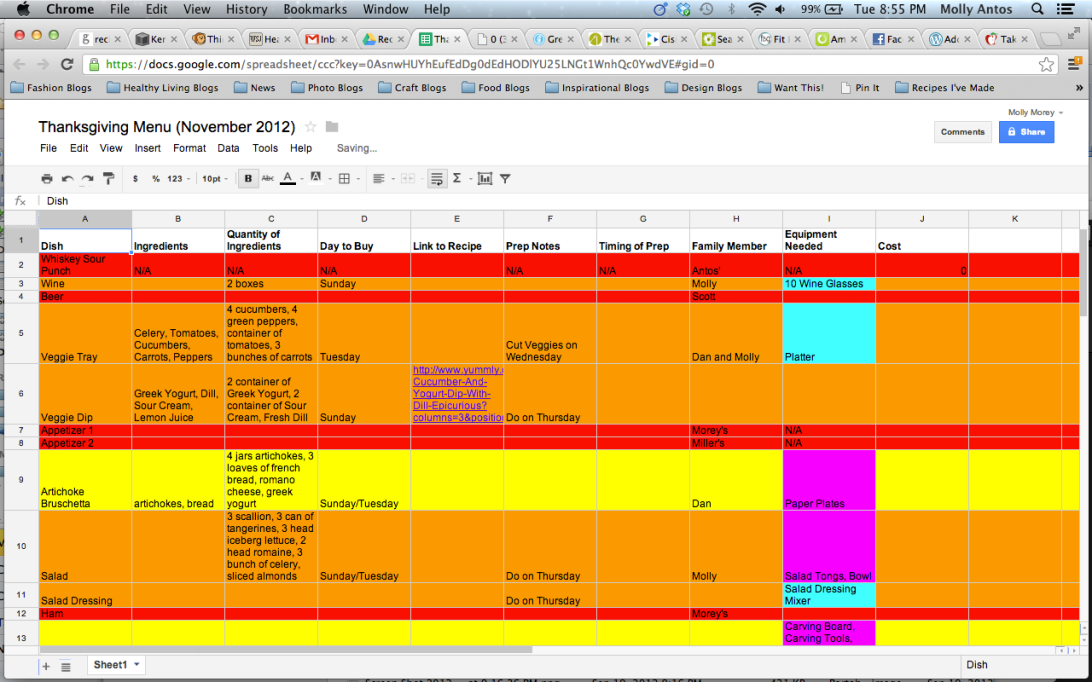The image size is (1092, 682).
Task: Click the Print icon in toolbar
Action: point(47,179)
